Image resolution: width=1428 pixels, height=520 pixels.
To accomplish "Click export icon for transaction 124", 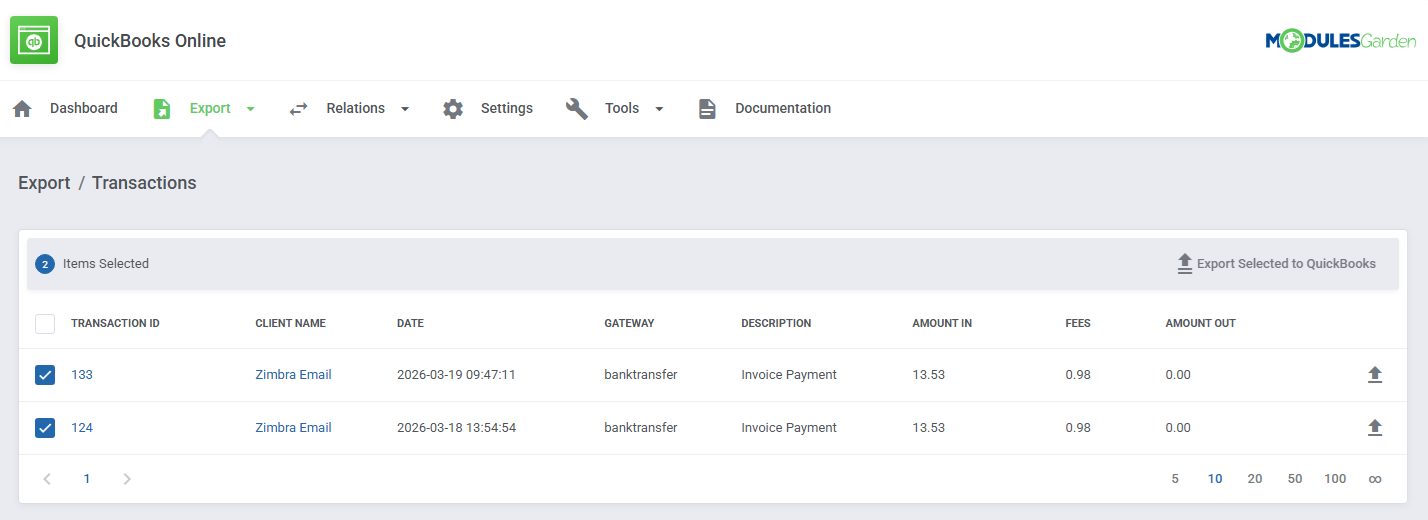I will point(1375,428).
